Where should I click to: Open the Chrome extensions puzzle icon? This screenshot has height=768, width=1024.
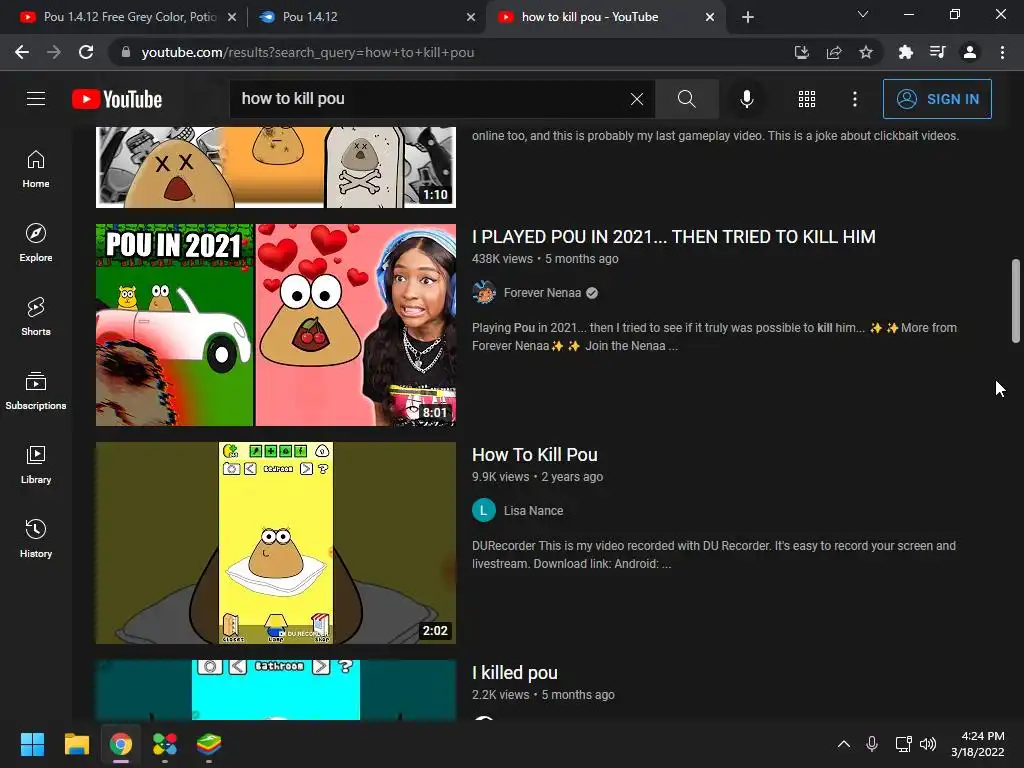905,52
